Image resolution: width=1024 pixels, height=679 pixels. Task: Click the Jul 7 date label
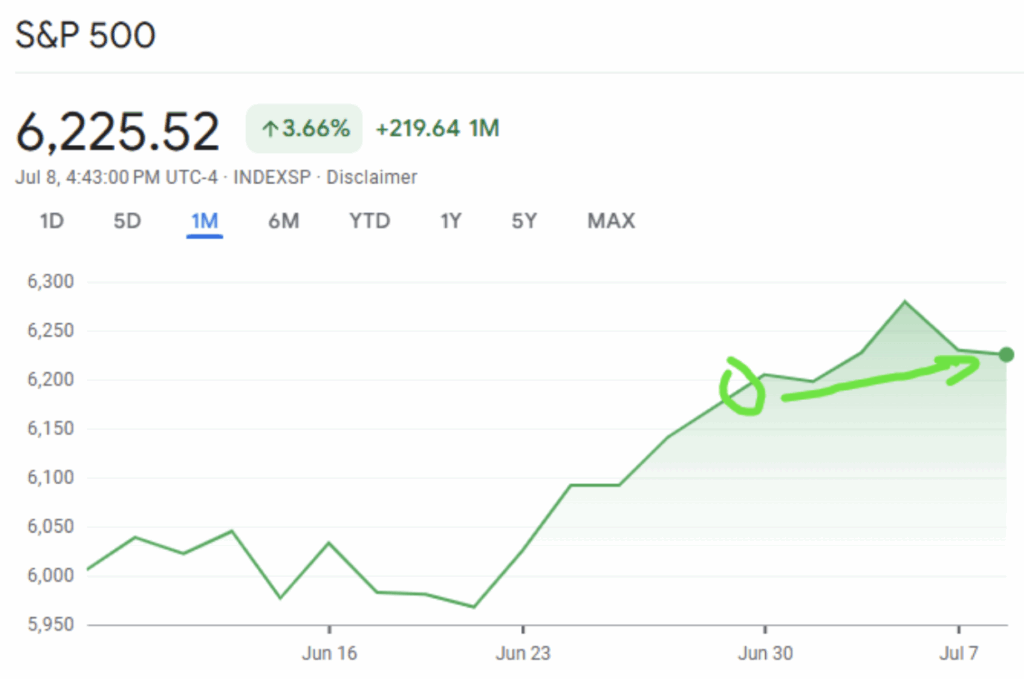959,654
